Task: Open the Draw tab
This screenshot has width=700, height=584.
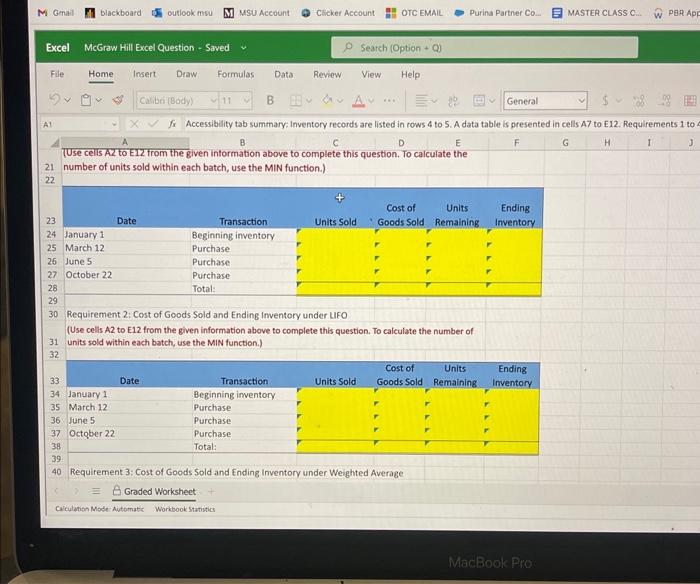Action: tap(187, 74)
